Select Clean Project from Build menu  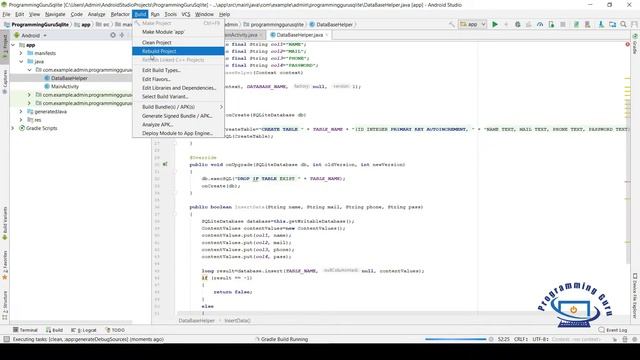(178, 42)
